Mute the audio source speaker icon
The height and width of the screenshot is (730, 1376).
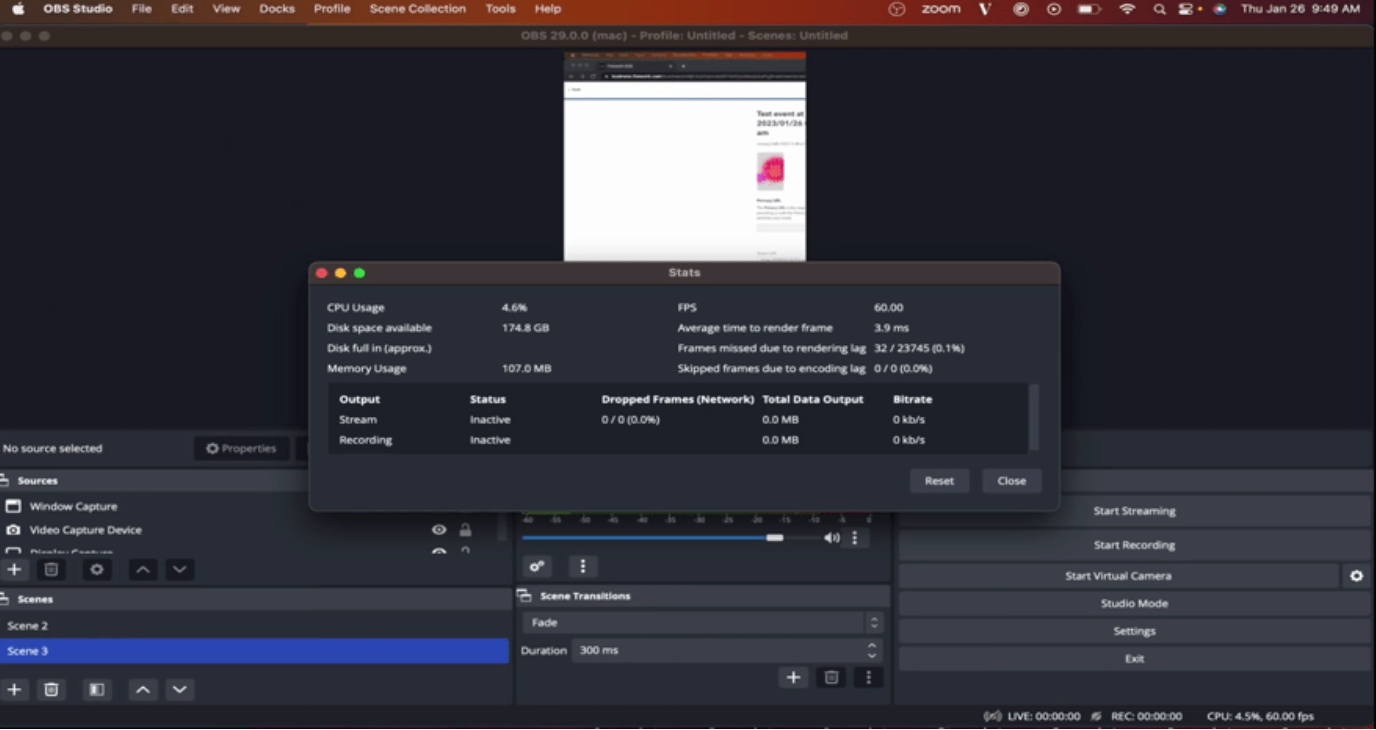click(x=831, y=537)
